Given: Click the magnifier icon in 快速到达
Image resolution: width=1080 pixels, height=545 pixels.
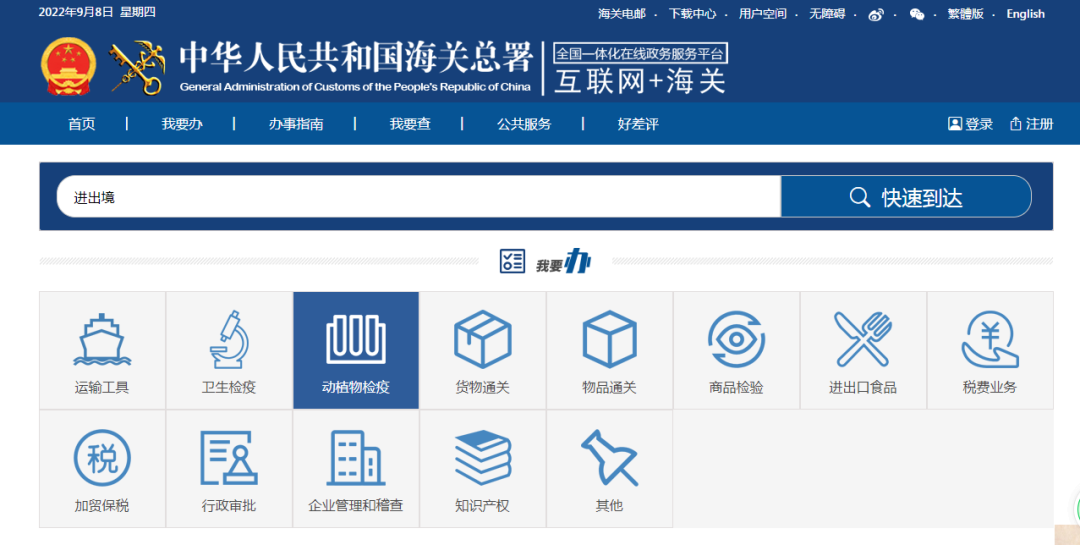Looking at the screenshot, I should click(860, 197).
